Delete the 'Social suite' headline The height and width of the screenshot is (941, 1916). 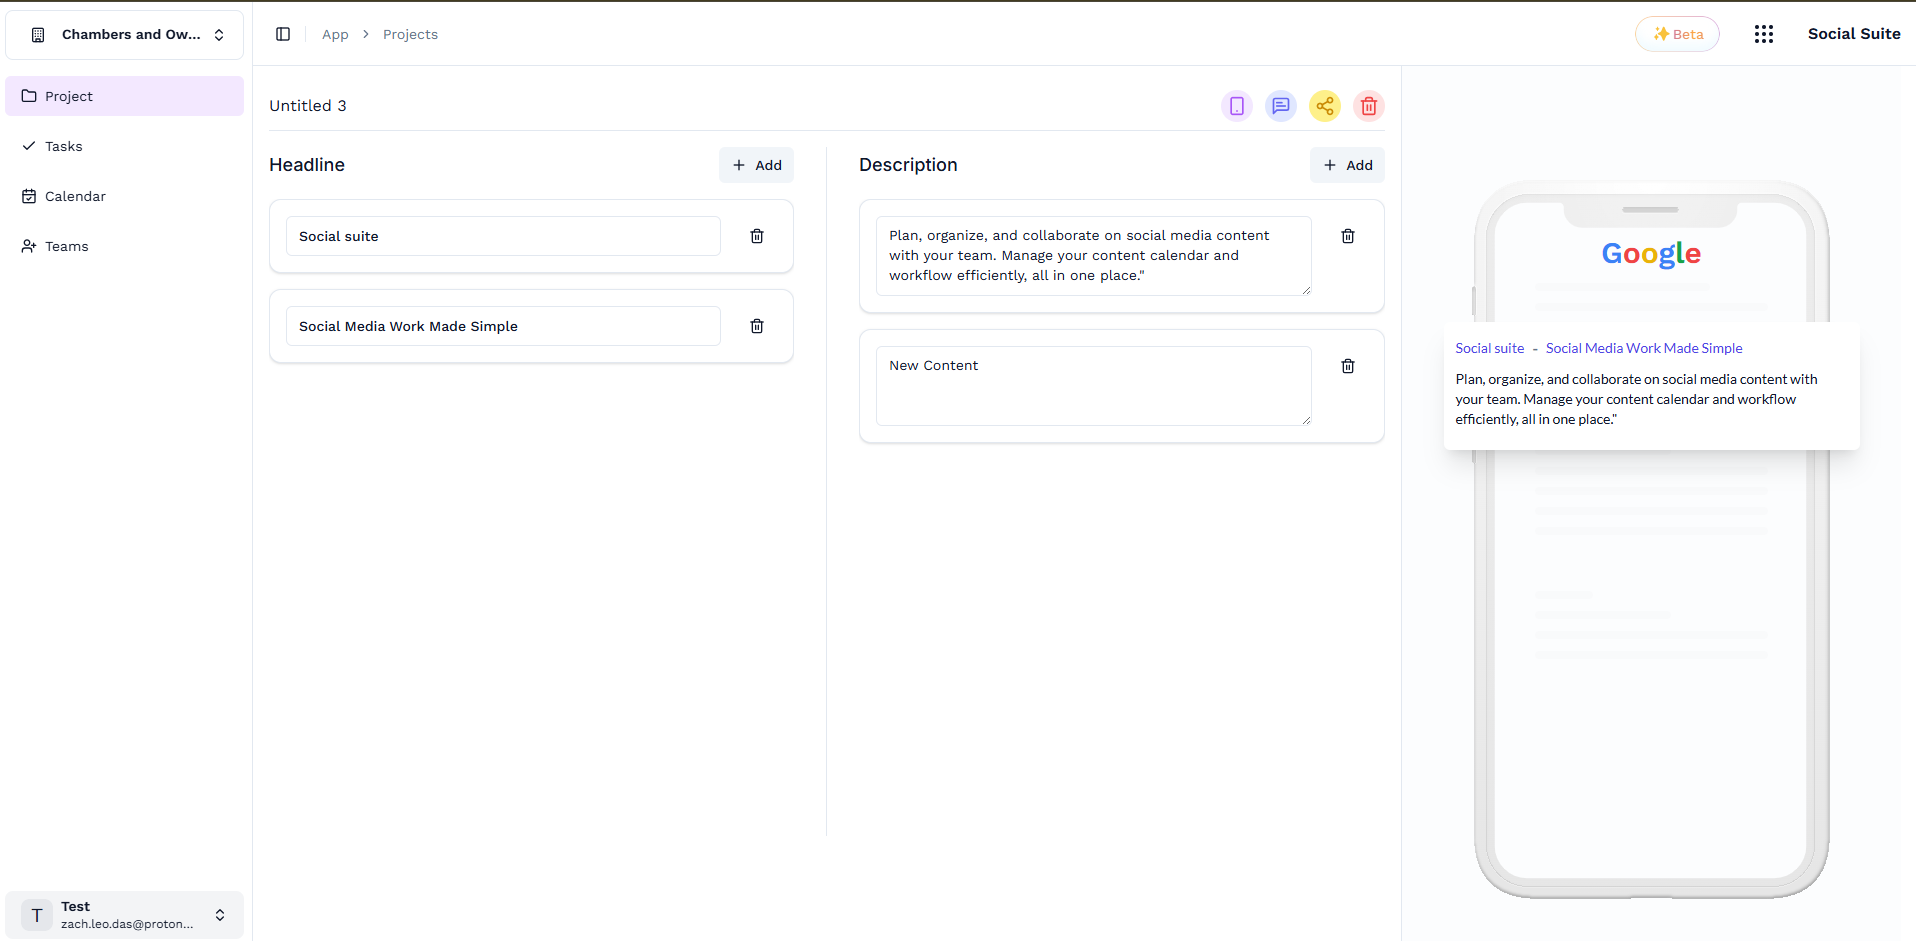[757, 236]
